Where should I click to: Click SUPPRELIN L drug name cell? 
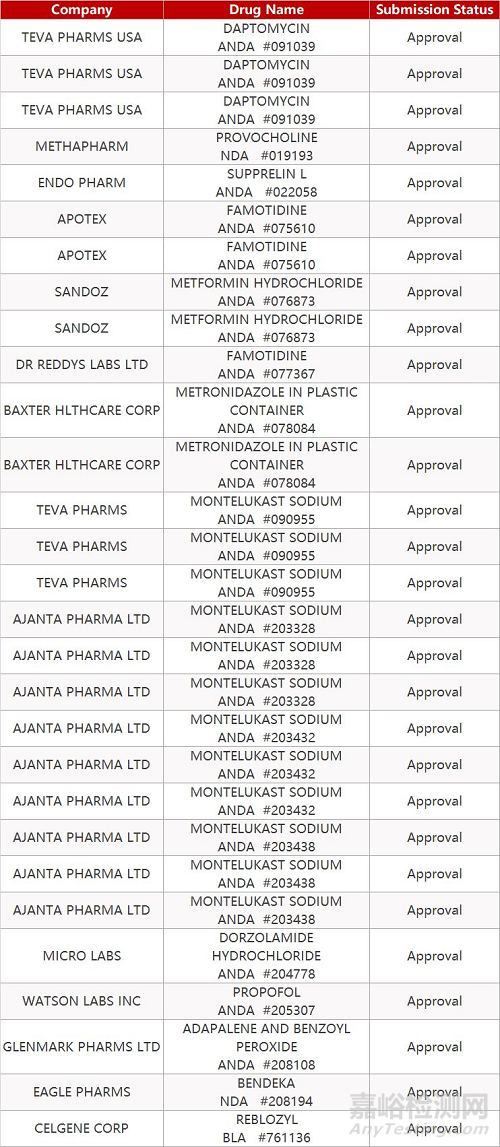pyautogui.click(x=266, y=183)
